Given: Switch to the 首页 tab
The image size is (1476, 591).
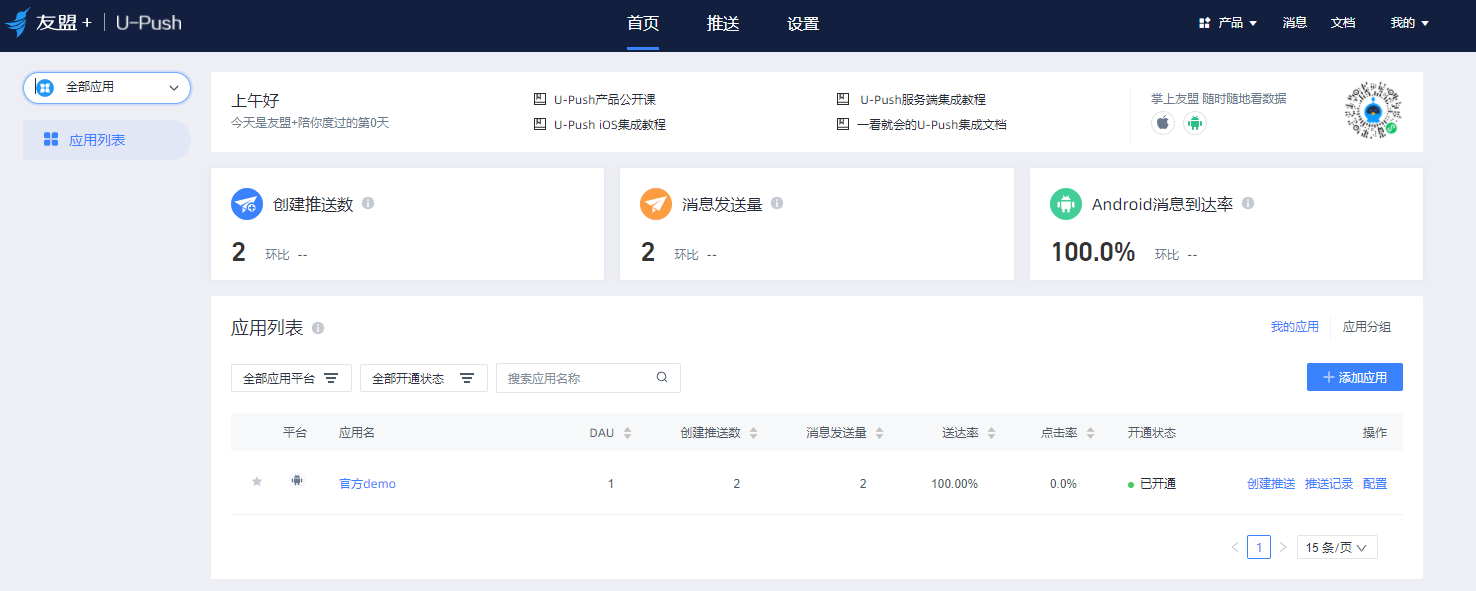Looking at the screenshot, I should pyautogui.click(x=643, y=24).
